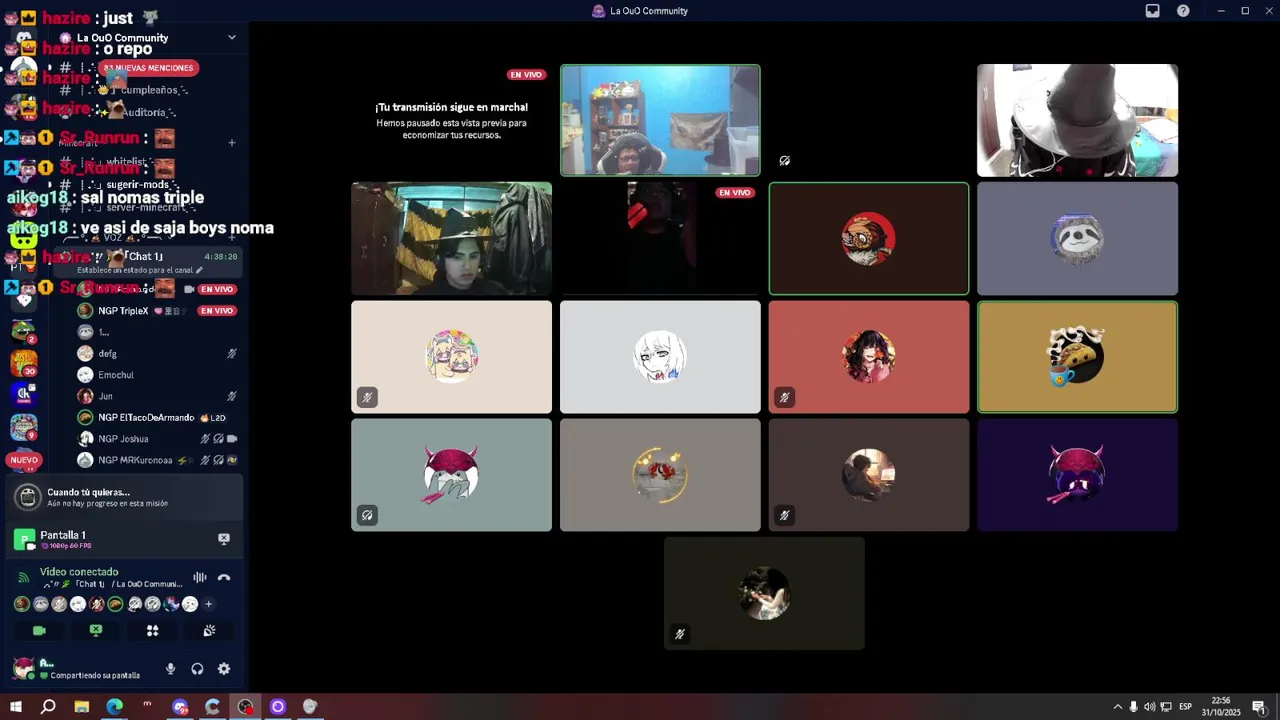
Task: Select the bottom center participant tile
Action: 764,593
